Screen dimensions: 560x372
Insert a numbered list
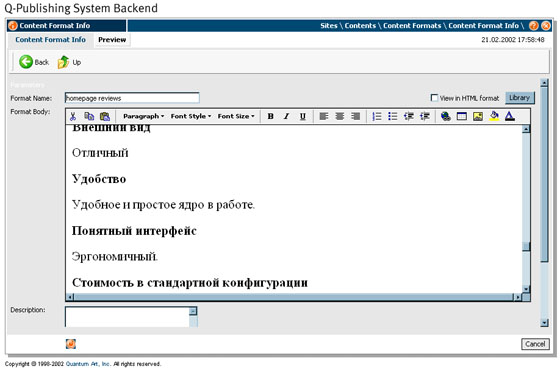377,116
